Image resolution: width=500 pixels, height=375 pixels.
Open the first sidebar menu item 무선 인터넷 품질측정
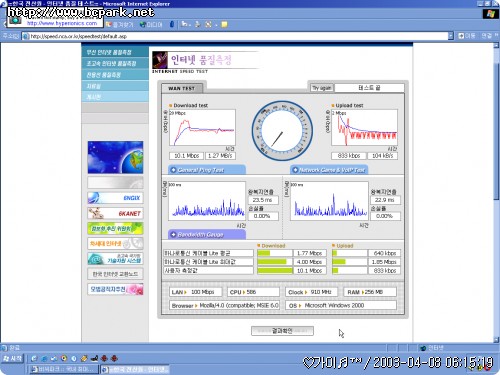coord(115,52)
